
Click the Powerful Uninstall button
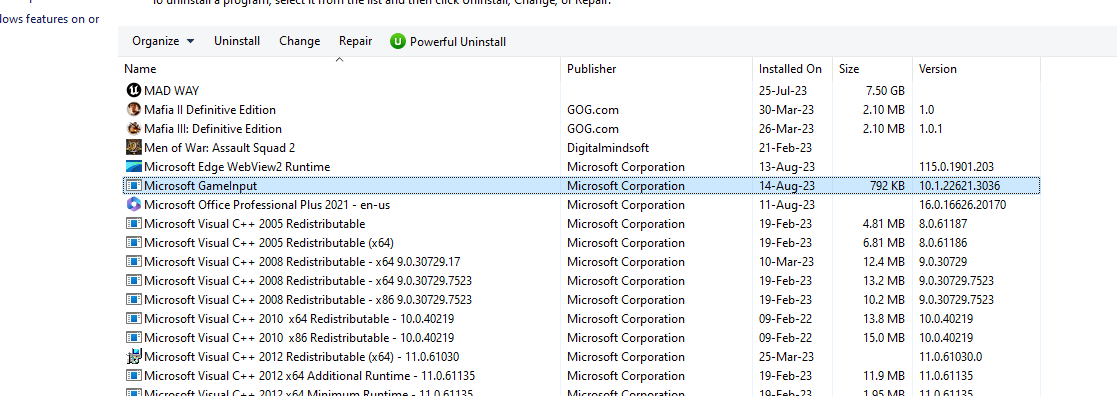pyautogui.click(x=448, y=41)
